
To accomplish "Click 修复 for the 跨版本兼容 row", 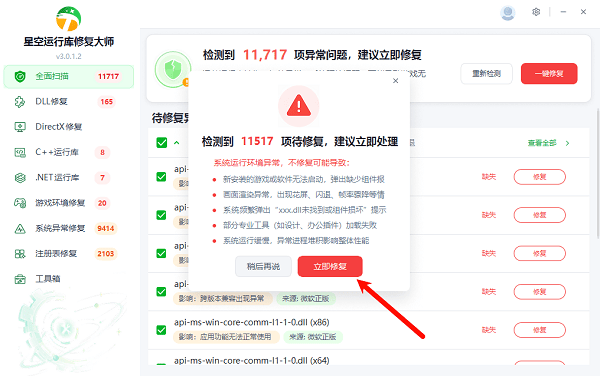I will 540,292.
